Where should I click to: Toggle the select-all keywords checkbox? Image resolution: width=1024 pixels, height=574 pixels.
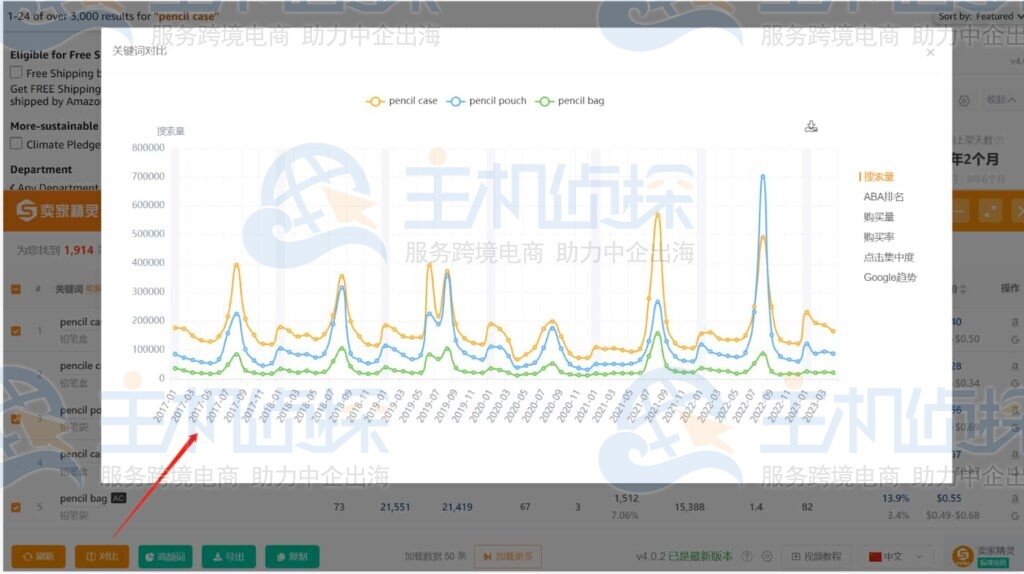click(x=16, y=289)
